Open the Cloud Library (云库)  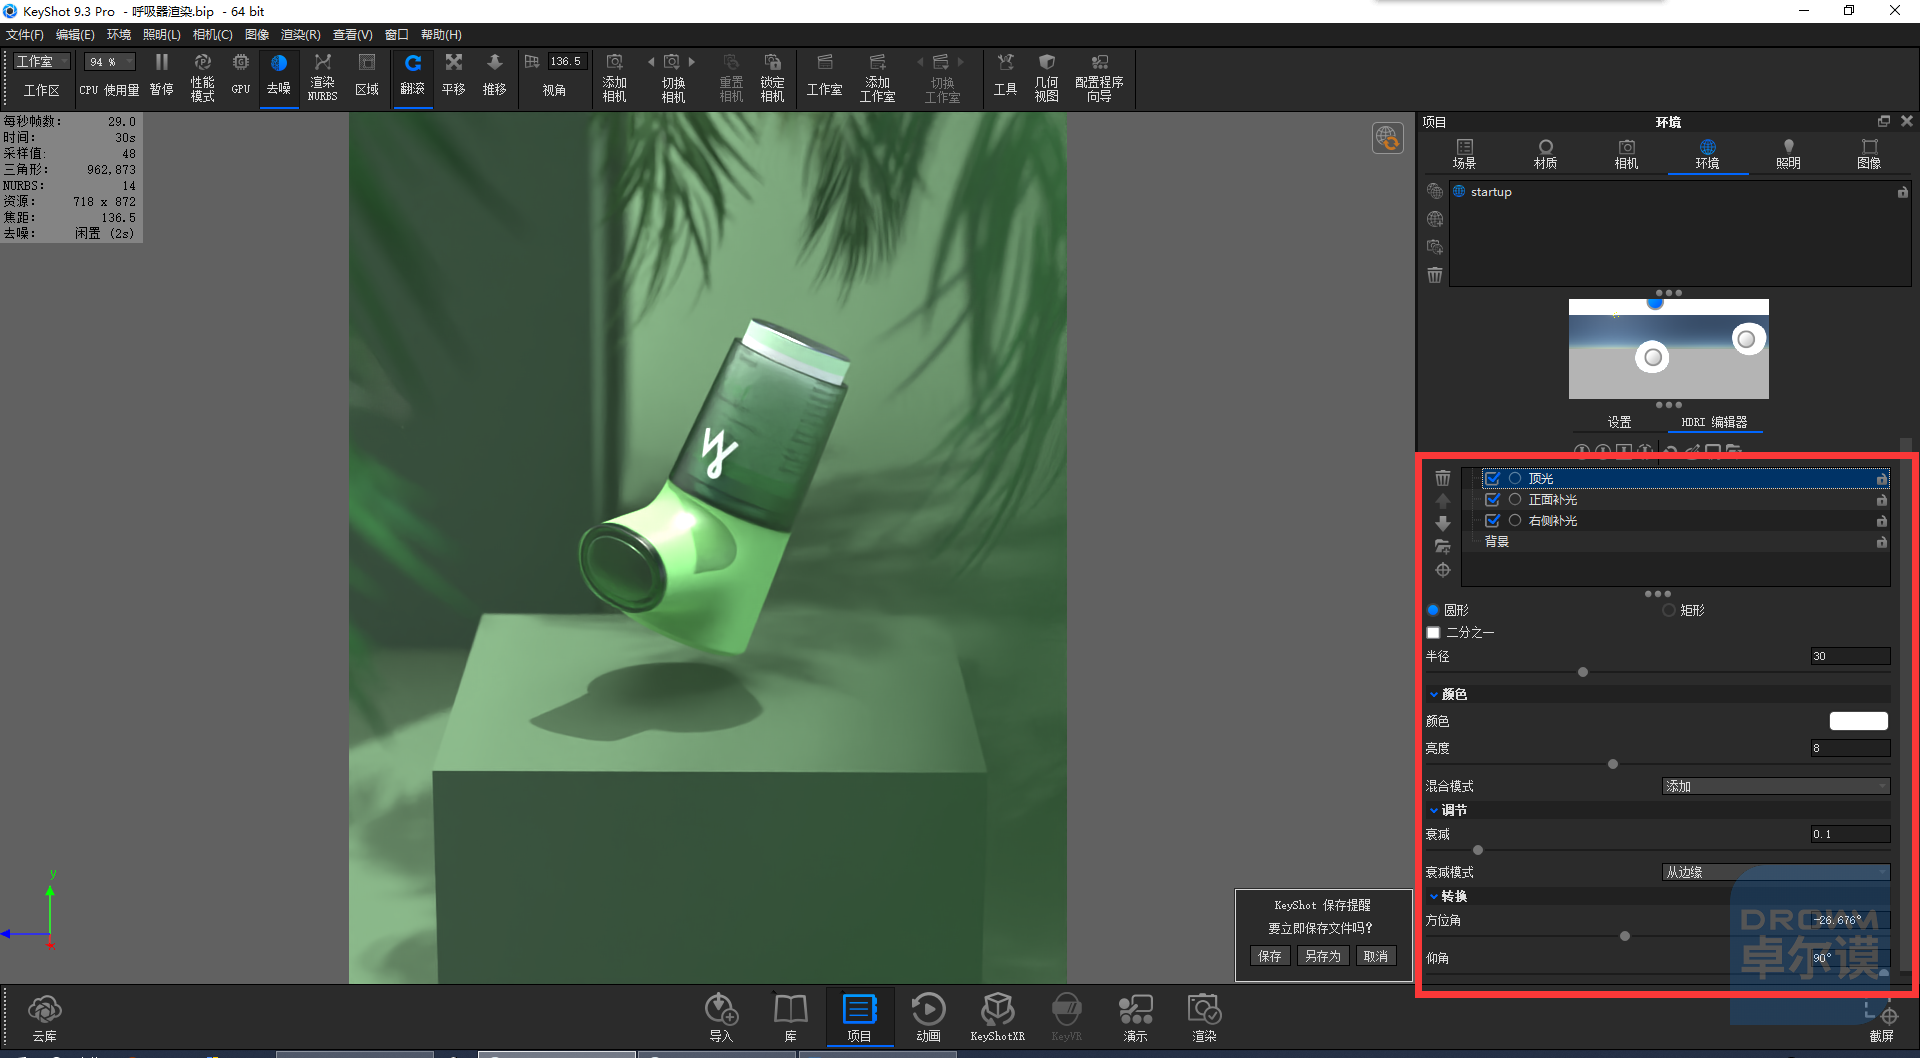(x=45, y=1019)
